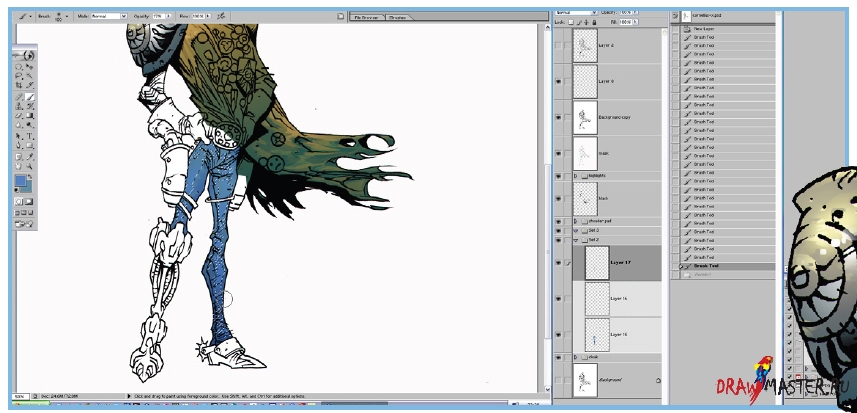857x413 pixels.
Task: Open layer Opacity slider arrow
Action: point(634,12)
